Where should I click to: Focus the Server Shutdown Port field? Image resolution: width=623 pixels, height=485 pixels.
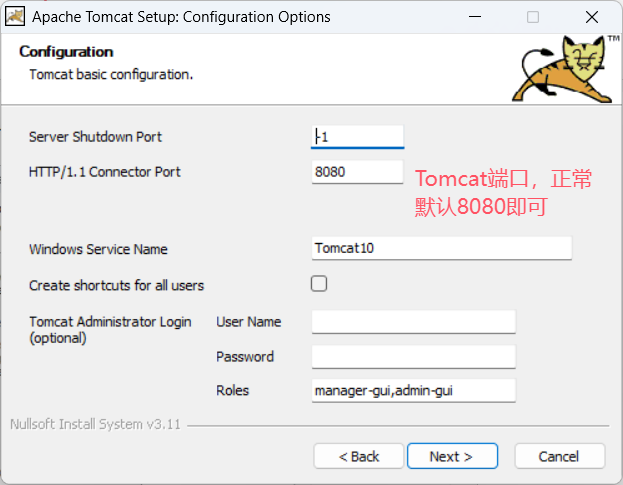tap(357, 136)
